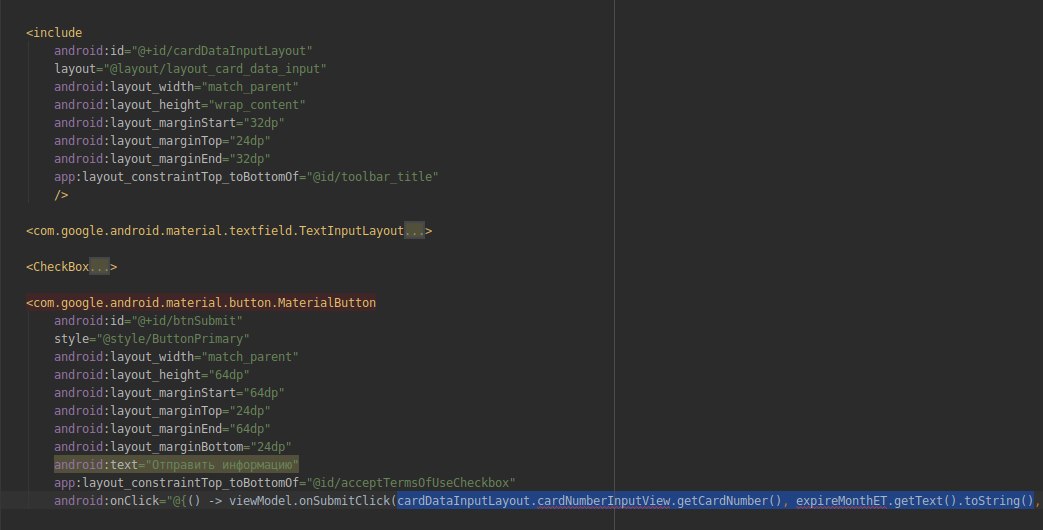Click the MaterialButton layout_width "match_parent" line
The image size is (1043, 530).
[176, 356]
